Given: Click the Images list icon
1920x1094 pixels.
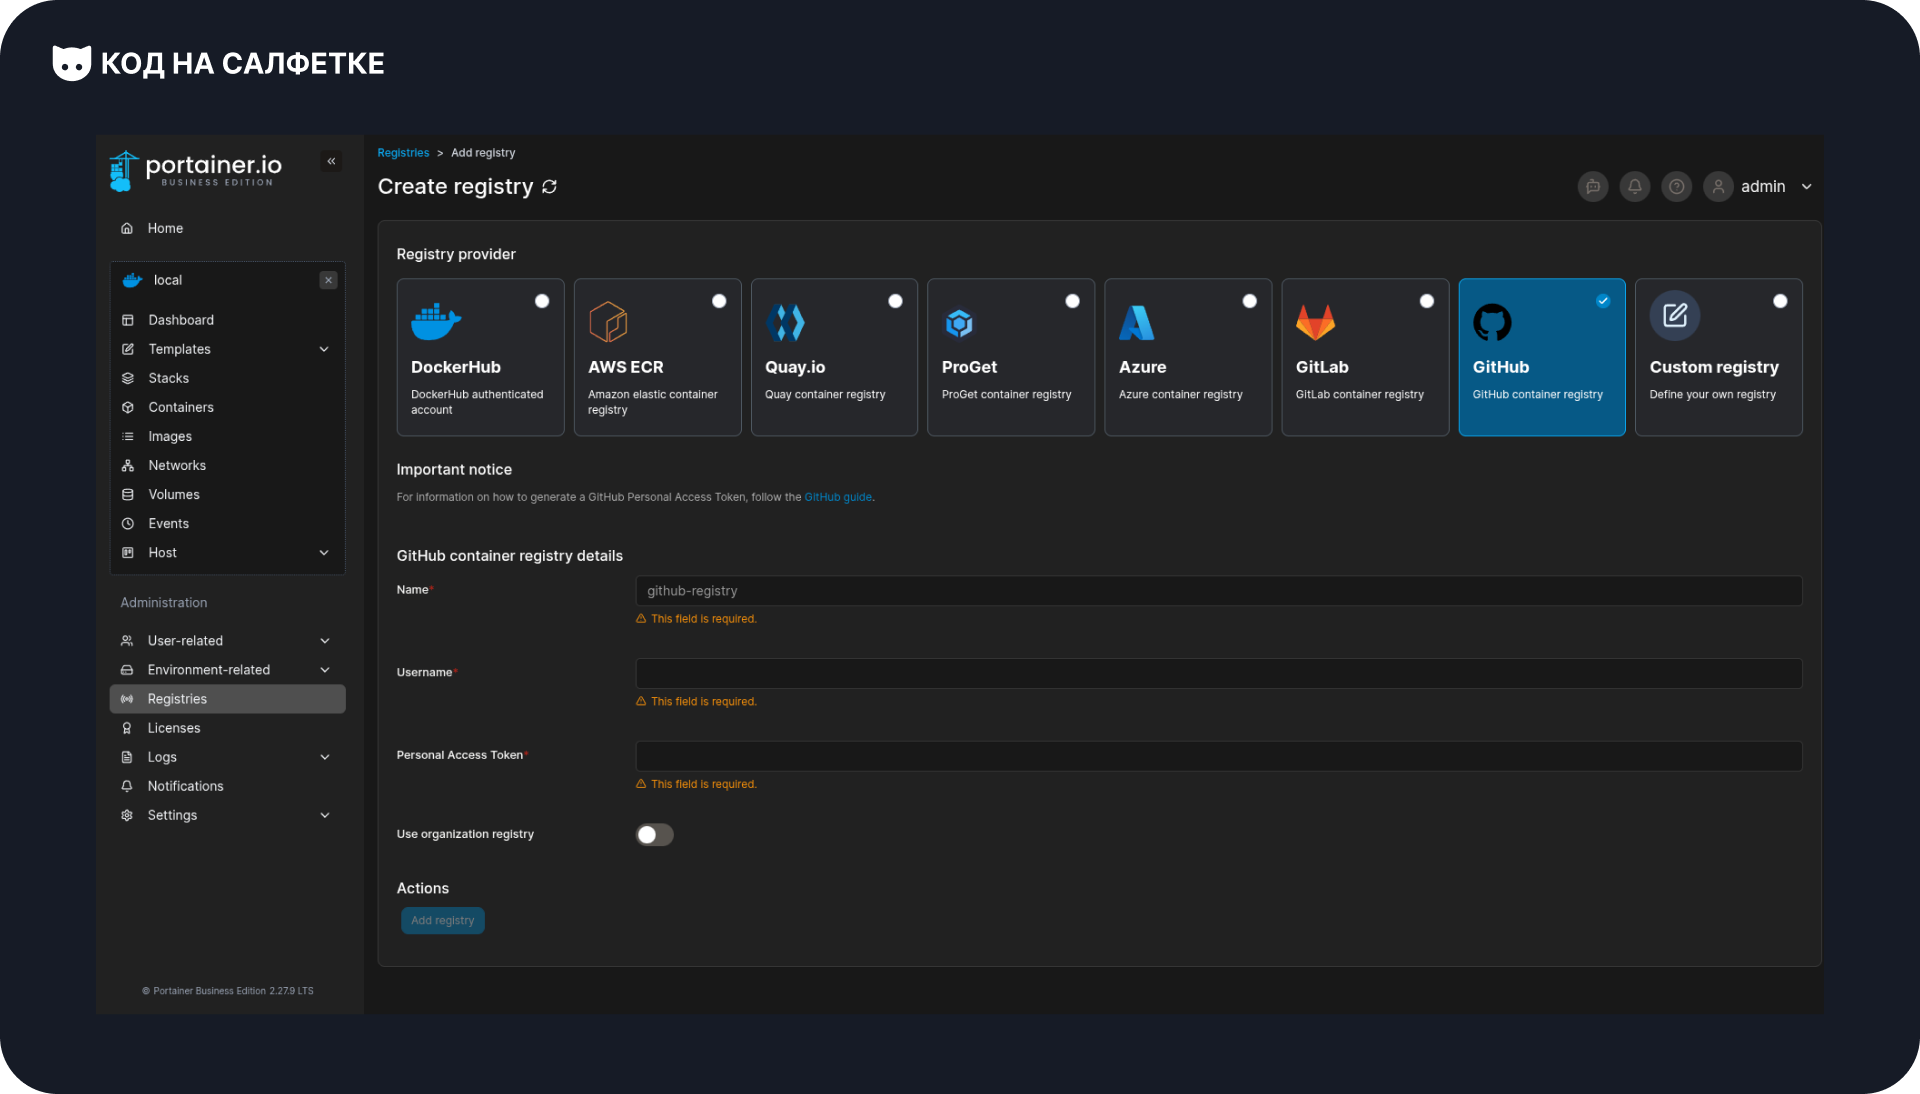Looking at the screenshot, I should pos(128,436).
